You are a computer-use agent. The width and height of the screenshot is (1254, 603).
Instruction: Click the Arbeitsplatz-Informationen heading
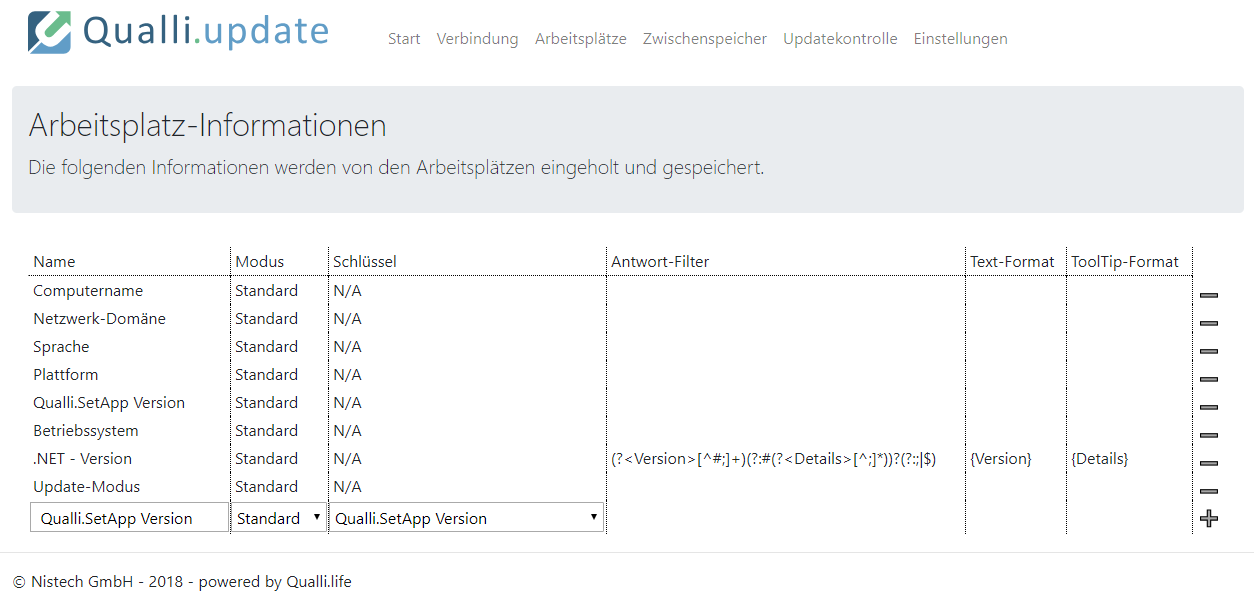208,126
